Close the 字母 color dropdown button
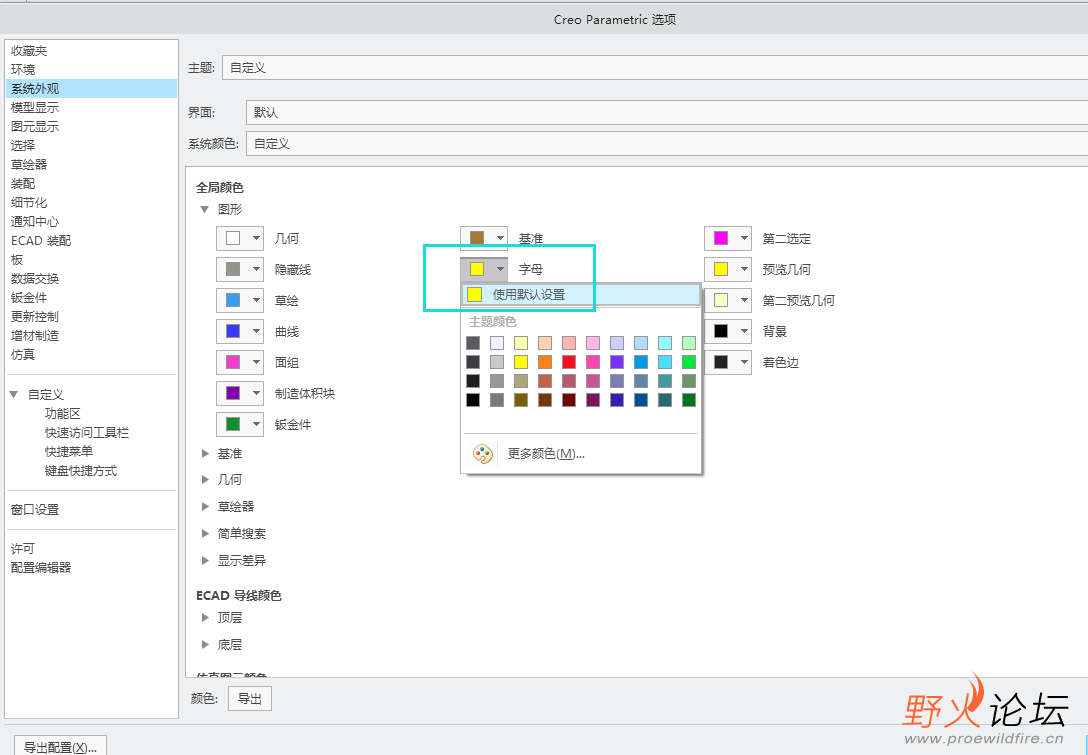The image size is (1088, 755). coord(484,269)
